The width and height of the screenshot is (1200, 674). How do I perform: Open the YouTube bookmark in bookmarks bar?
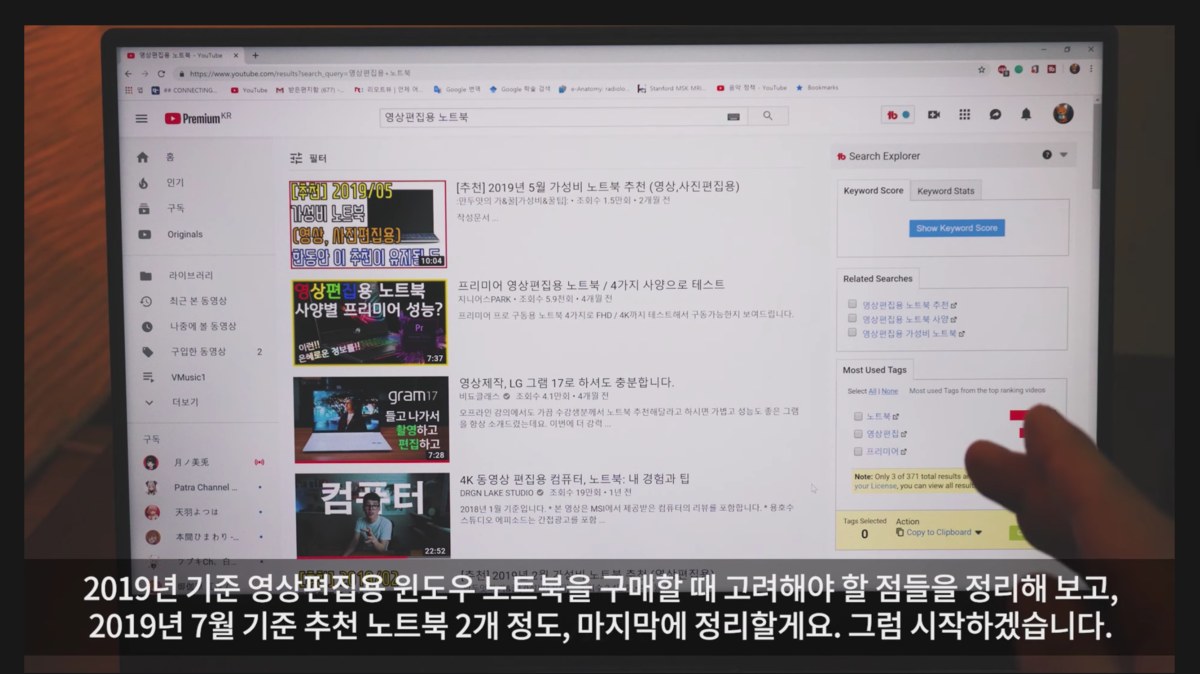pyautogui.click(x=249, y=89)
